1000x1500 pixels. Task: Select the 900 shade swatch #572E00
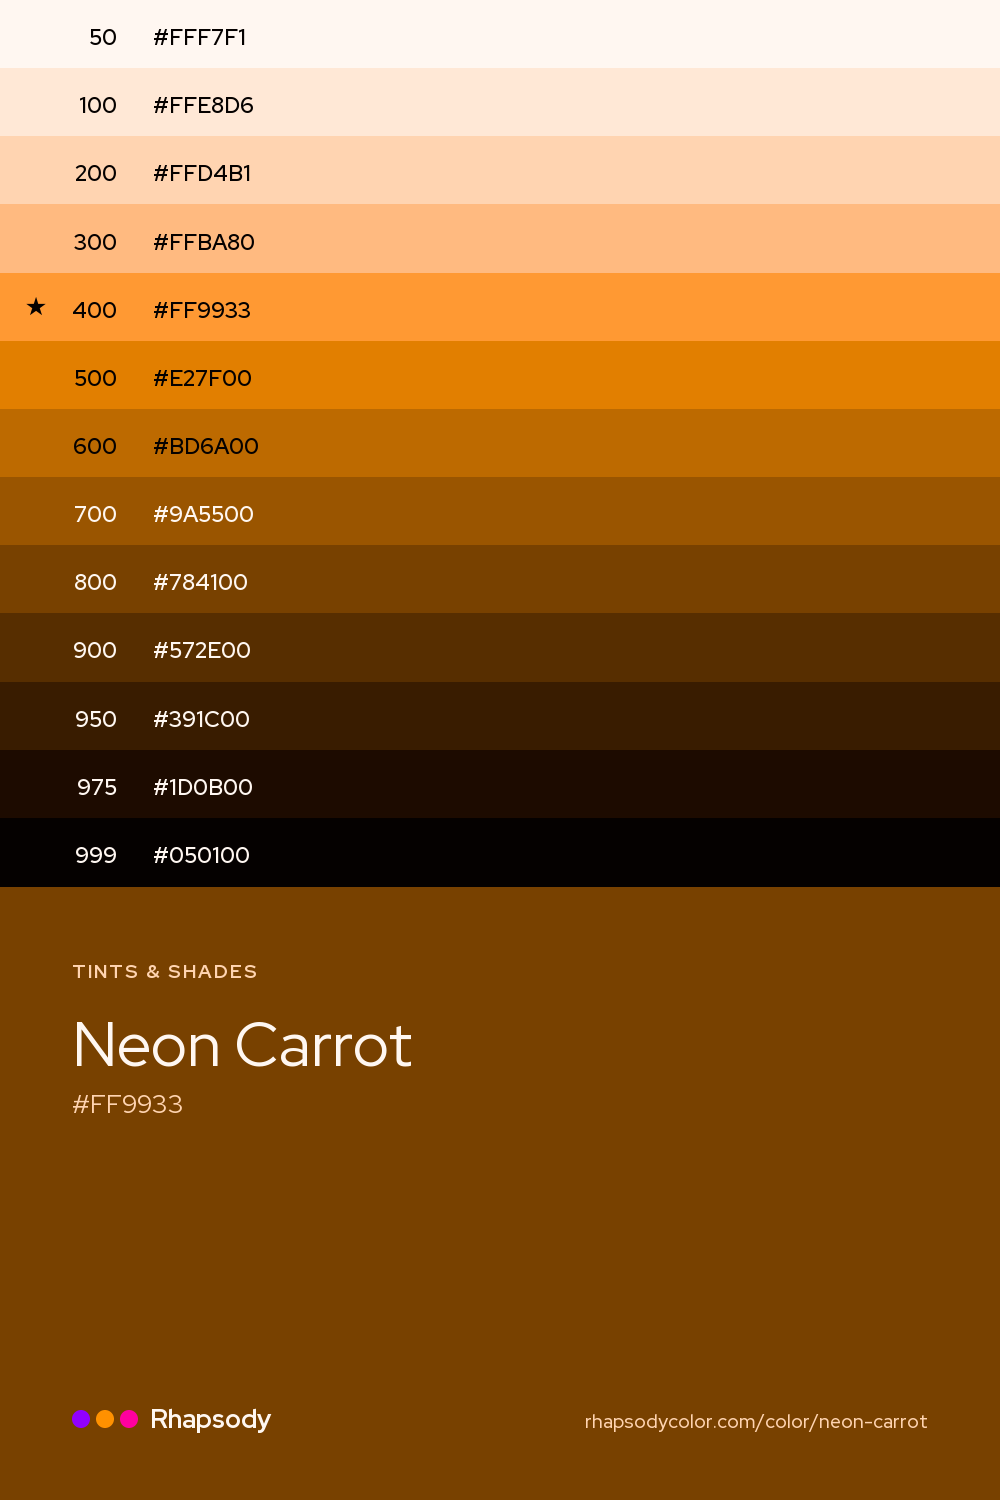pos(500,647)
